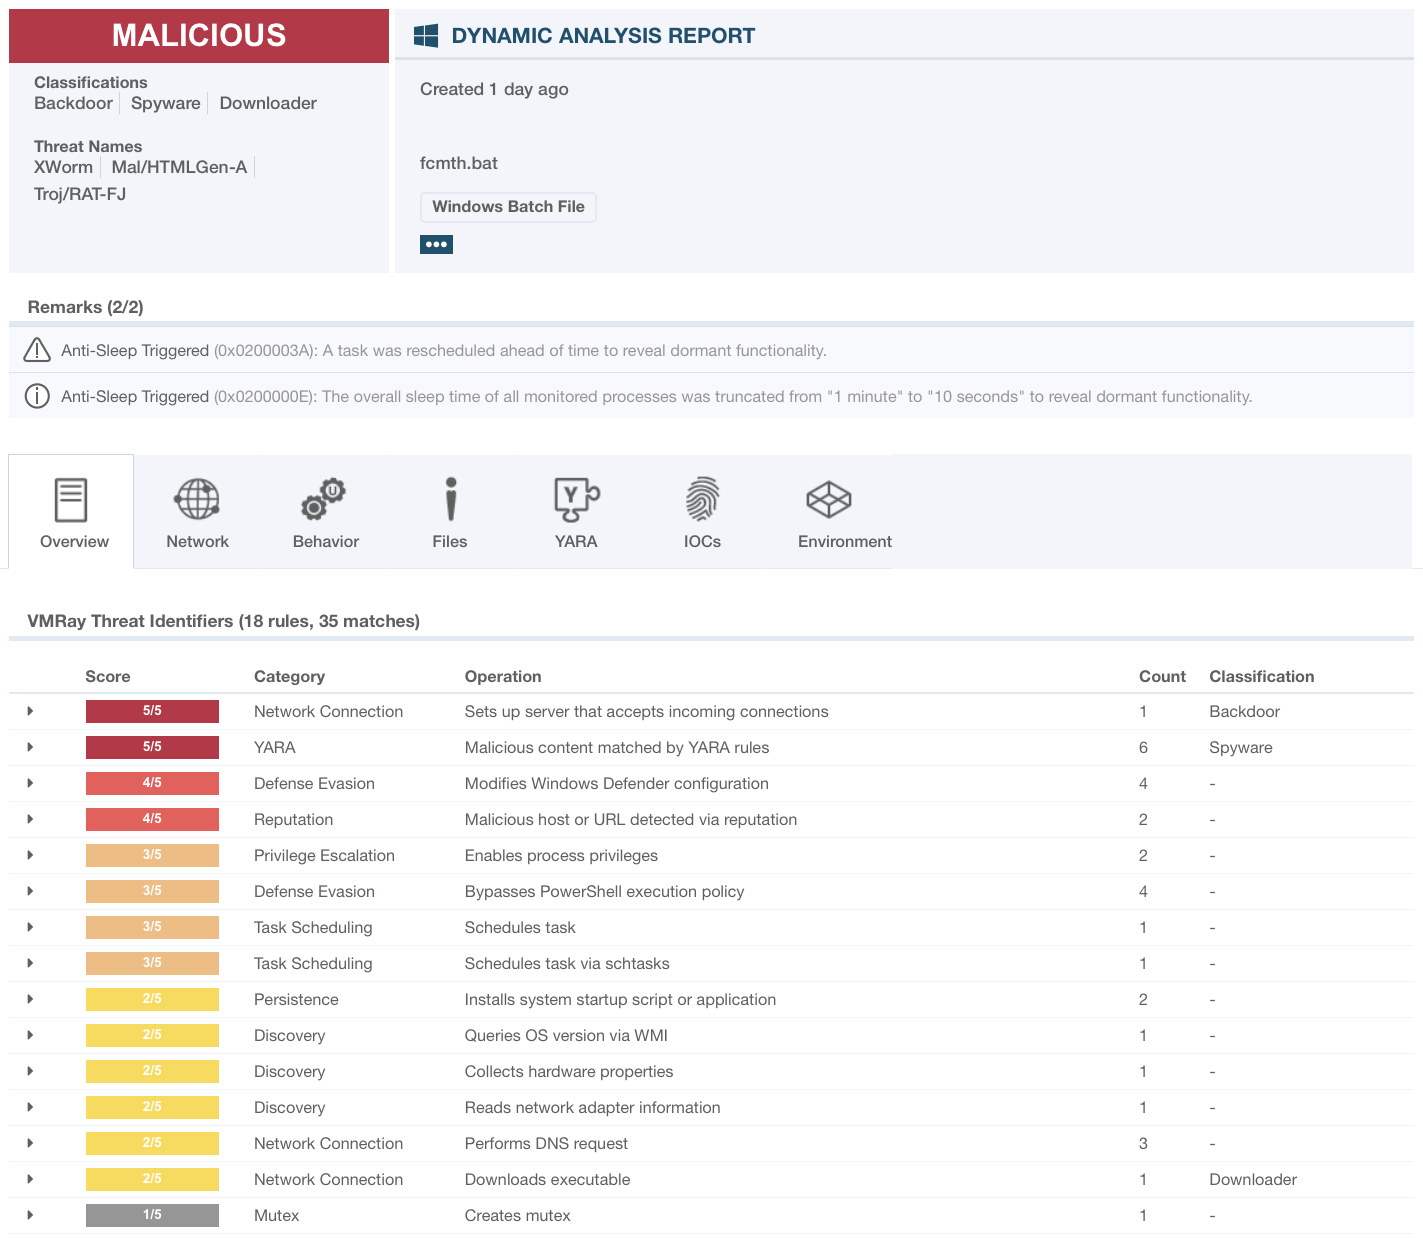
Task: Expand the 'Queries OS version via WMI' row
Action: pos(30,1035)
